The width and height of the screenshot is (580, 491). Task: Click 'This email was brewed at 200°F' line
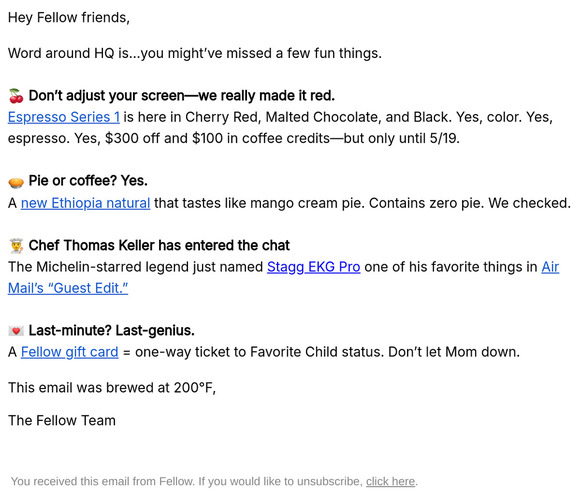click(x=112, y=388)
